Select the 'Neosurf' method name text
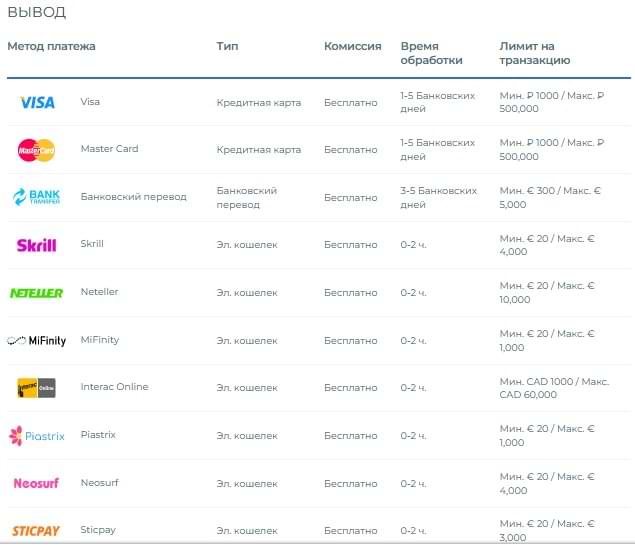The height and width of the screenshot is (545, 635). (99, 483)
